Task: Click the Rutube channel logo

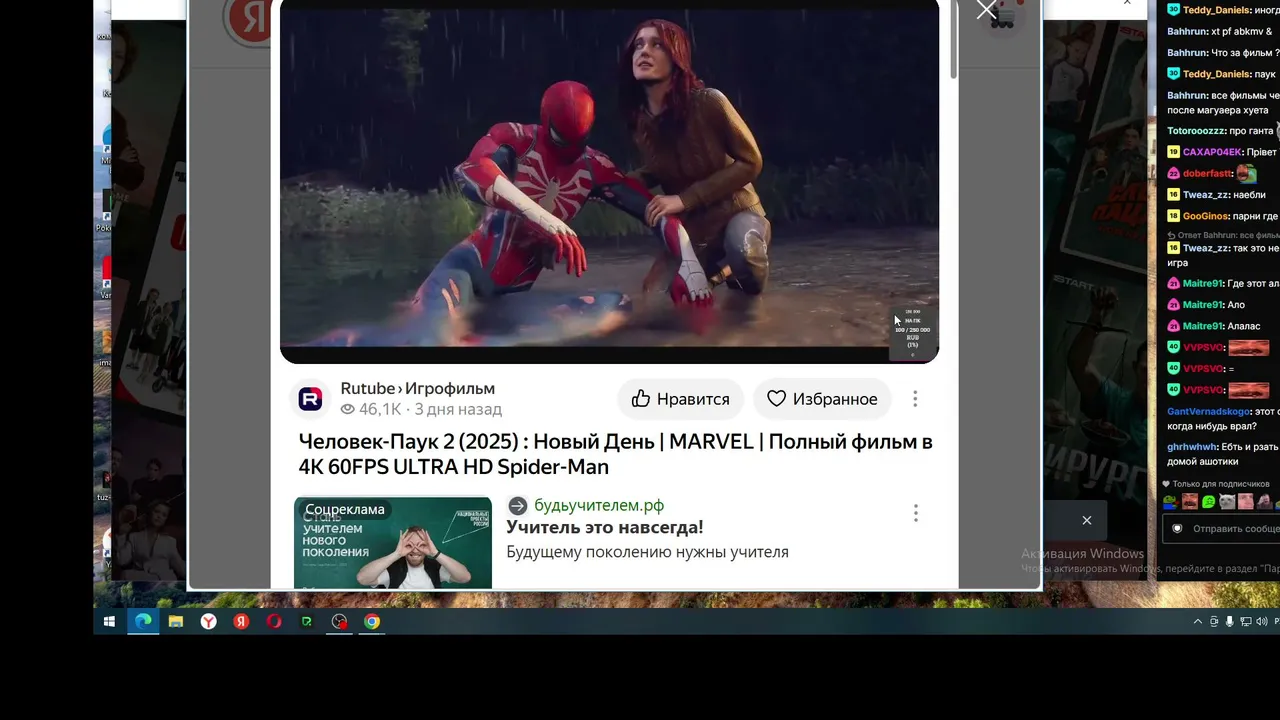Action: point(310,399)
